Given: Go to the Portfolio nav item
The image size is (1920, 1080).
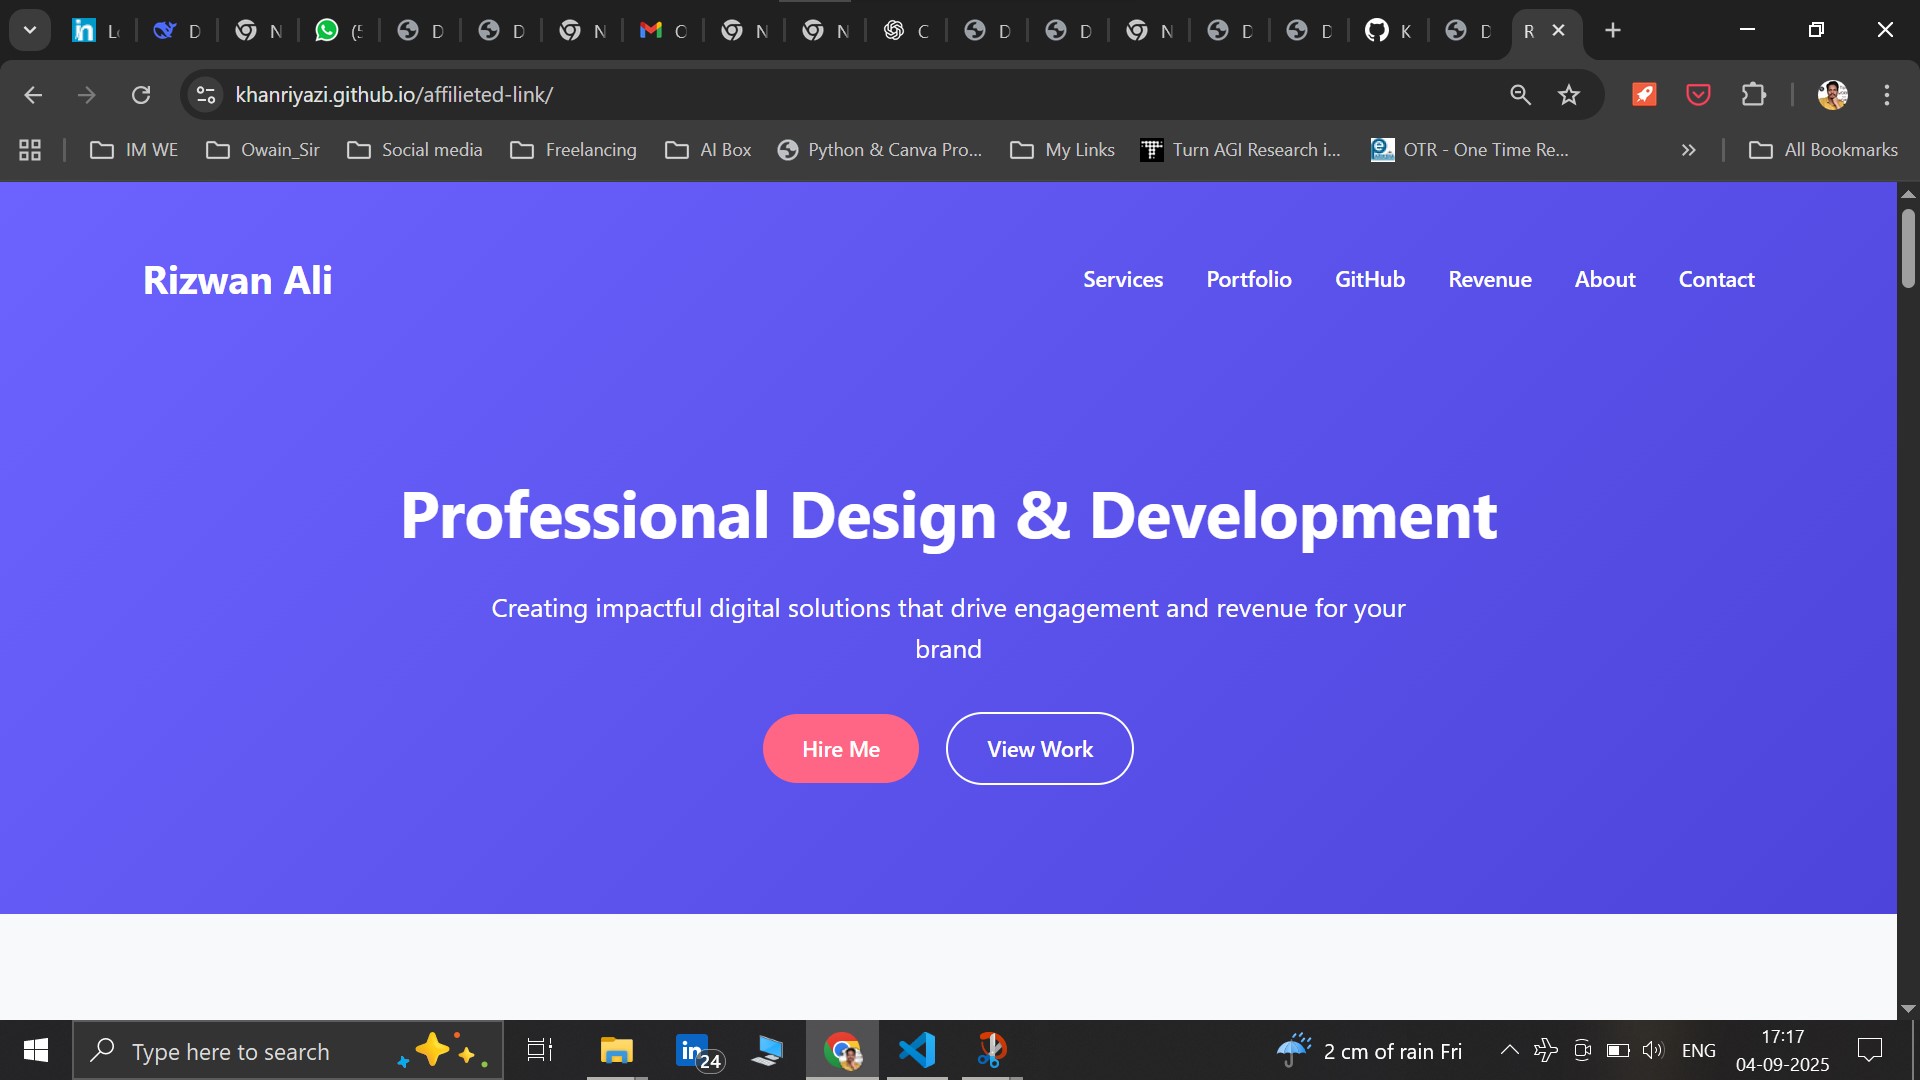Looking at the screenshot, I should (1248, 280).
